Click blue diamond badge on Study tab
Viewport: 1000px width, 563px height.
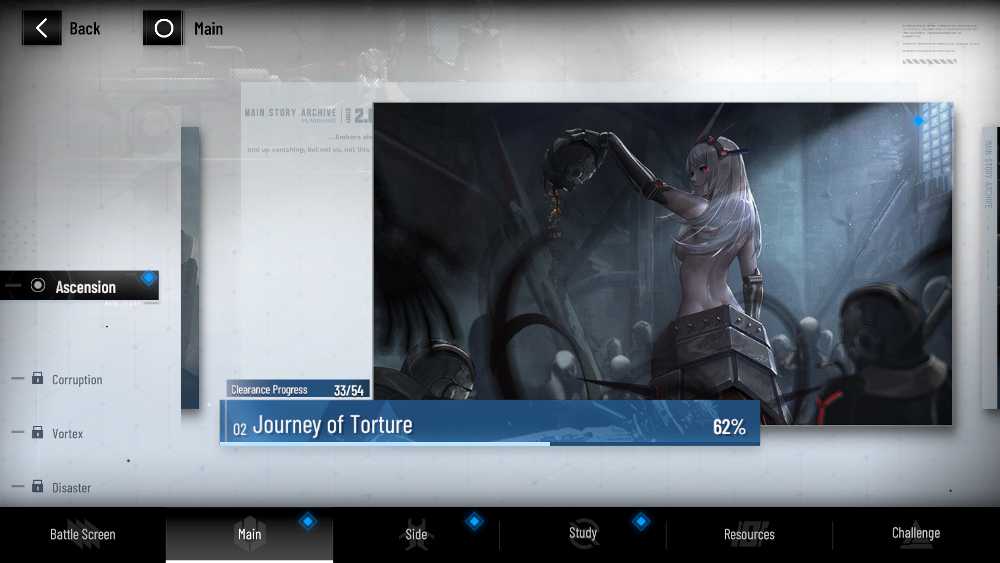point(641,522)
